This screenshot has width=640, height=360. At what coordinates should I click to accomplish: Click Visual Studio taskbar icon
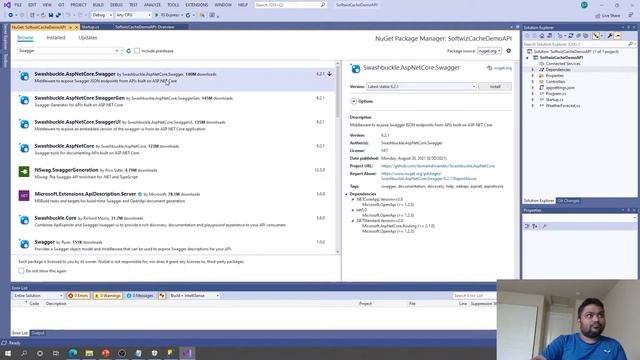[x=187, y=353]
